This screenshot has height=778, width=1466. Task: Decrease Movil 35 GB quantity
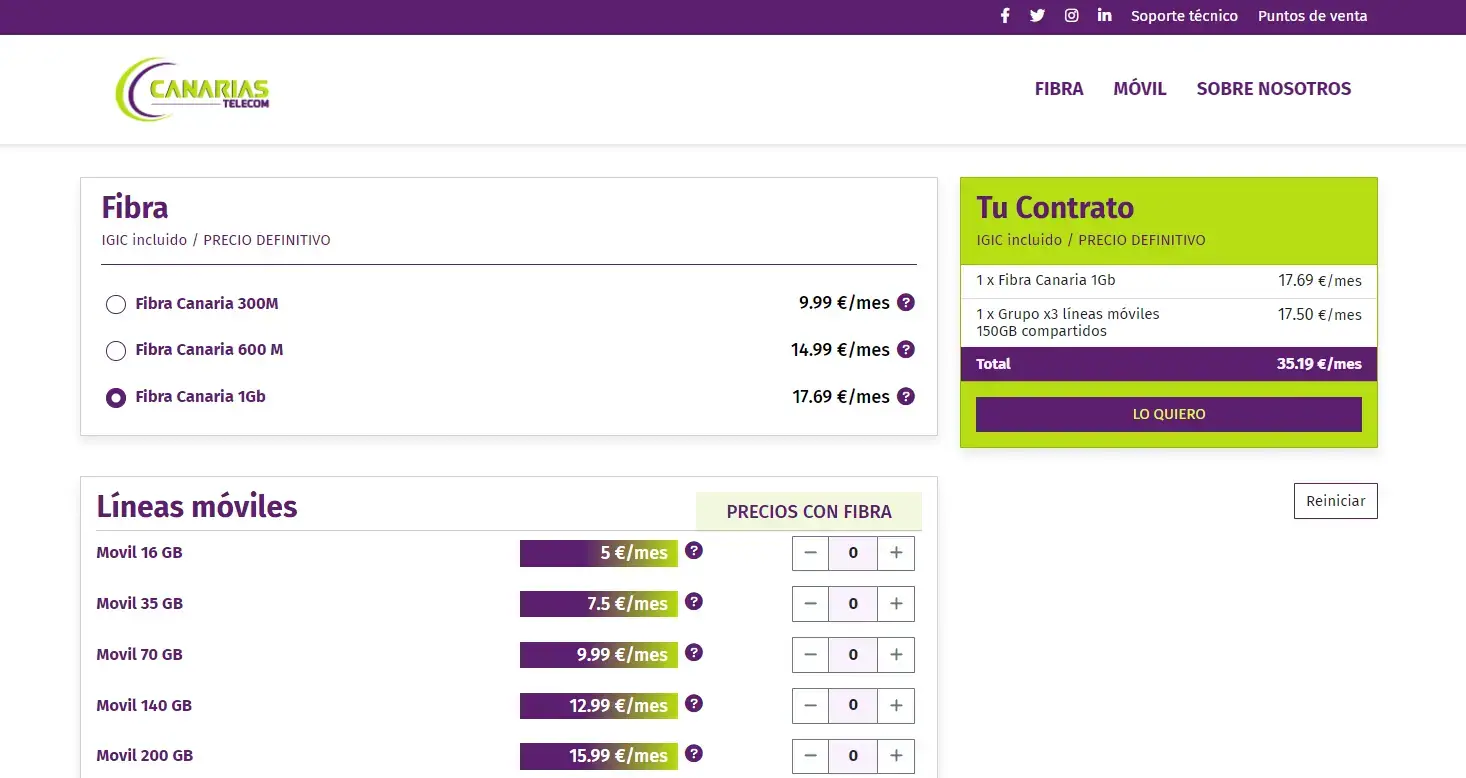pos(810,604)
